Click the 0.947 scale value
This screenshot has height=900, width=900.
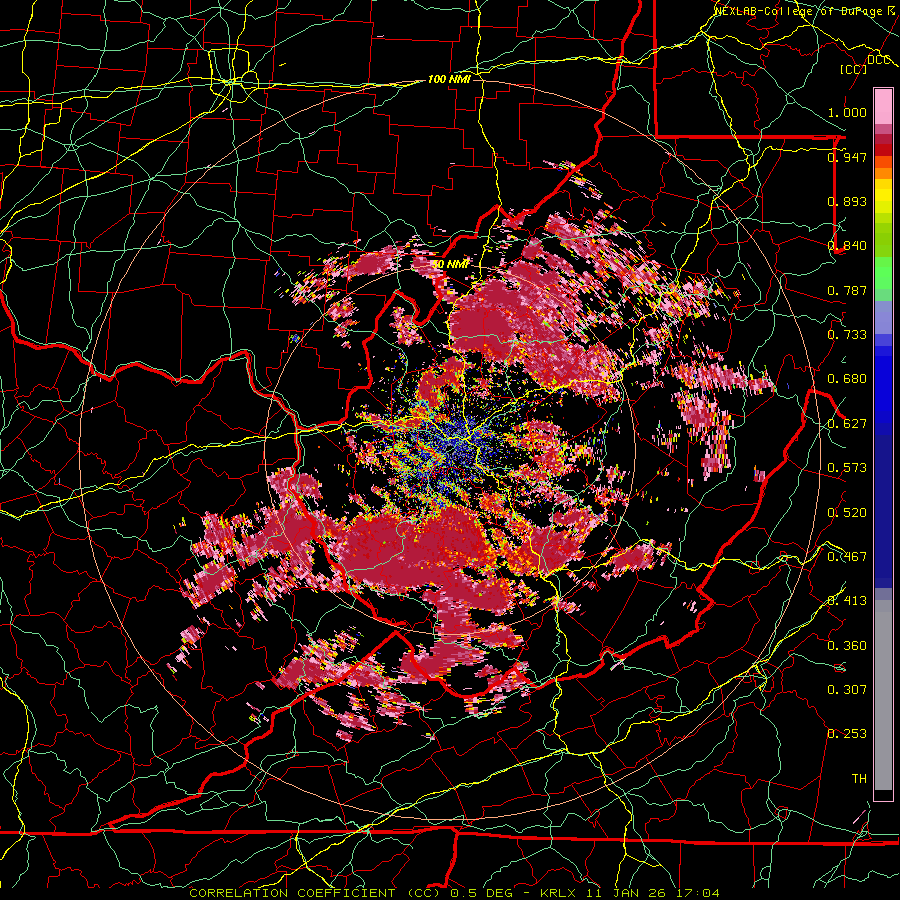pyautogui.click(x=847, y=157)
